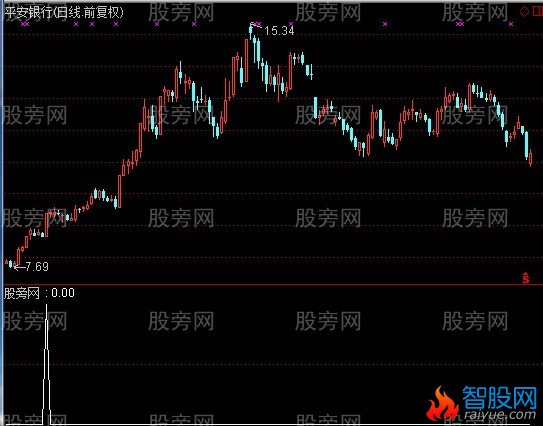Click the peak candlestick marked 15.34
The width and height of the screenshot is (543, 426).
point(251,33)
